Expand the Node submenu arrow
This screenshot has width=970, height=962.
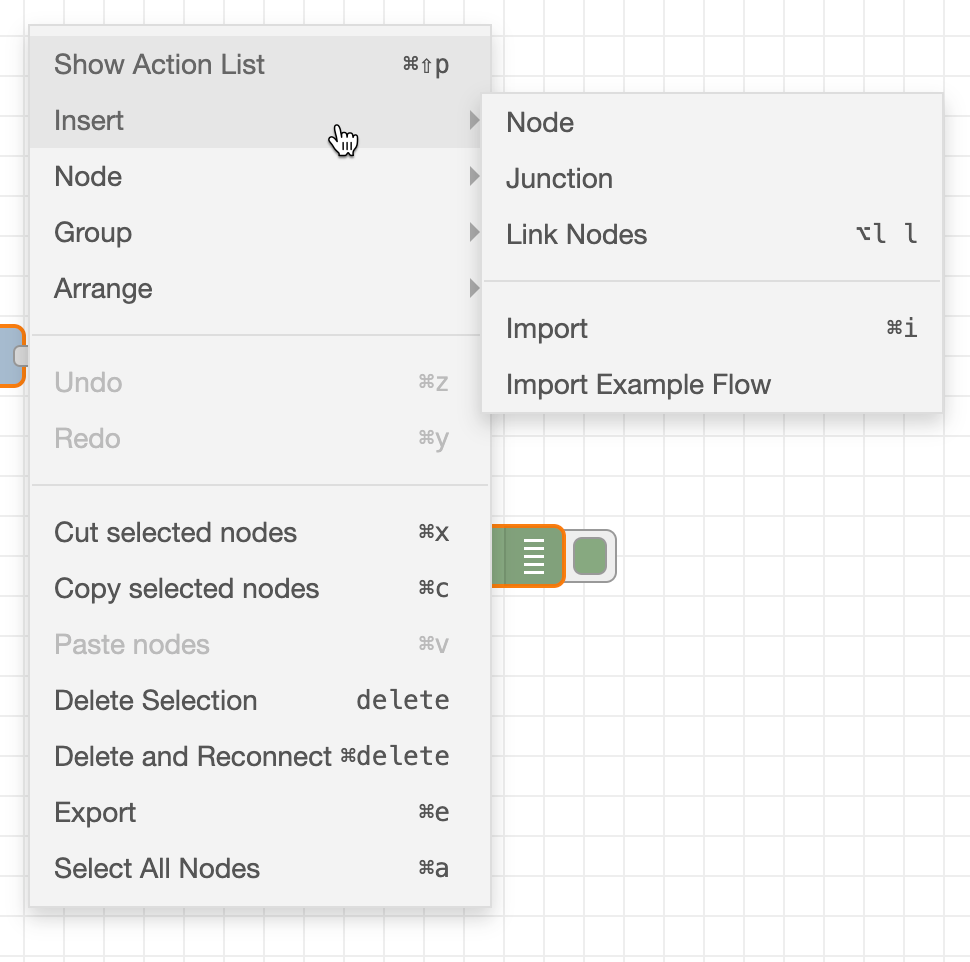(474, 176)
